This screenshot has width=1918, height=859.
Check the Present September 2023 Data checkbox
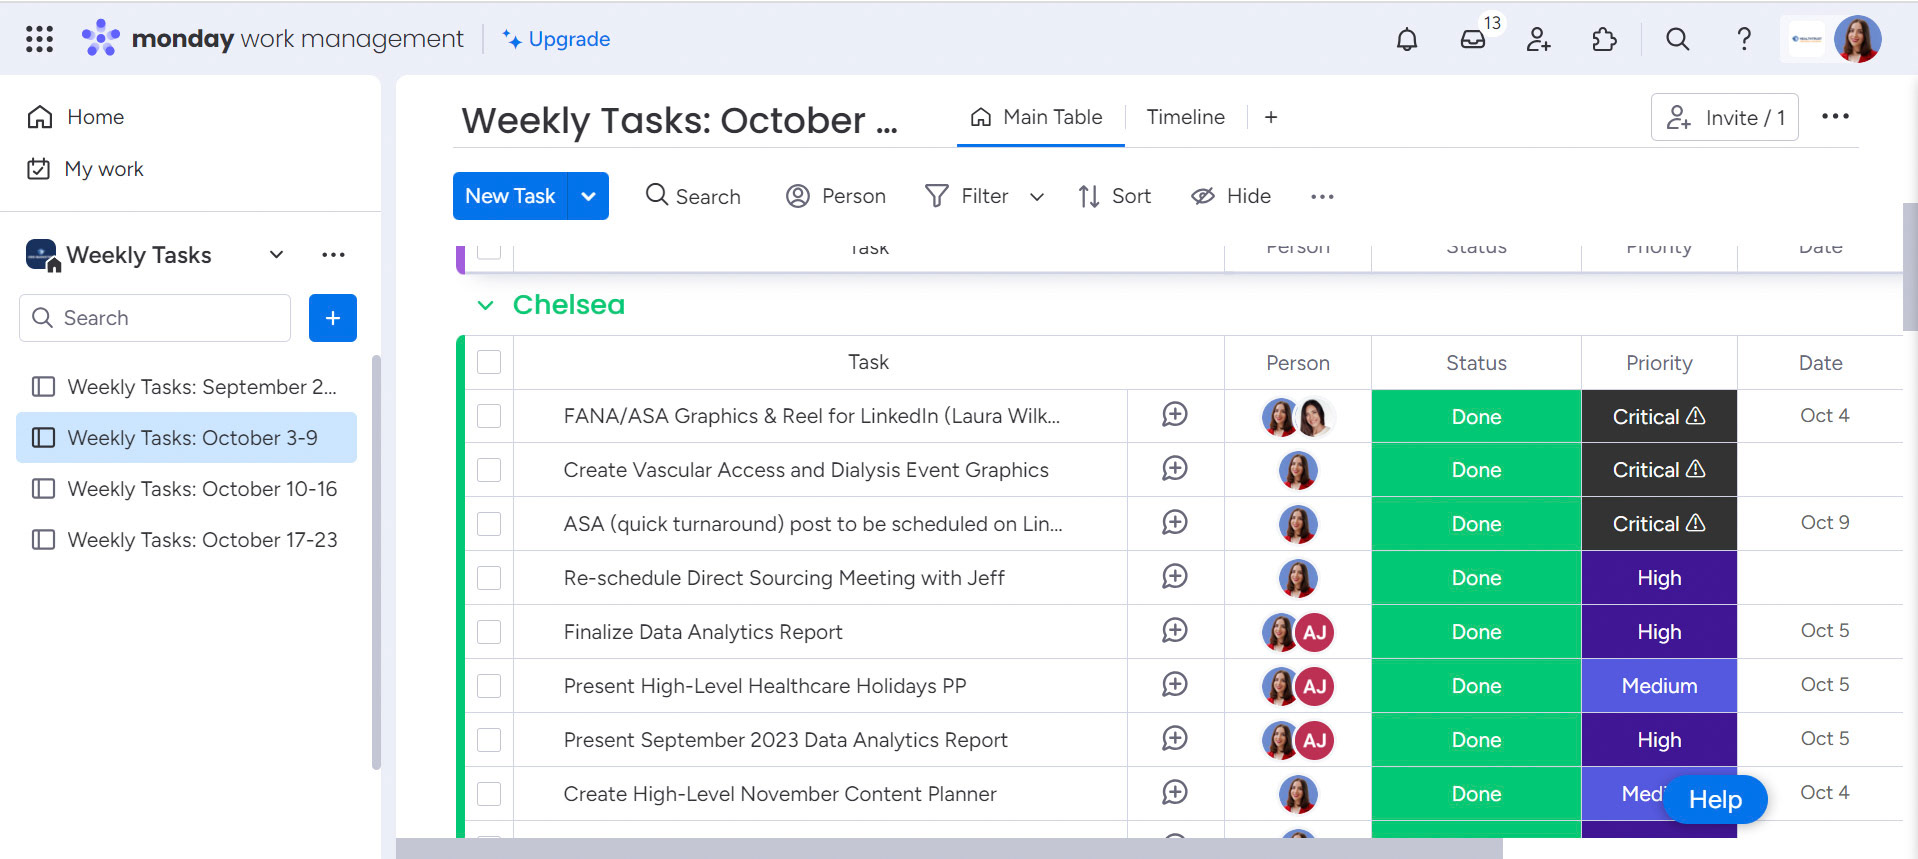489,740
